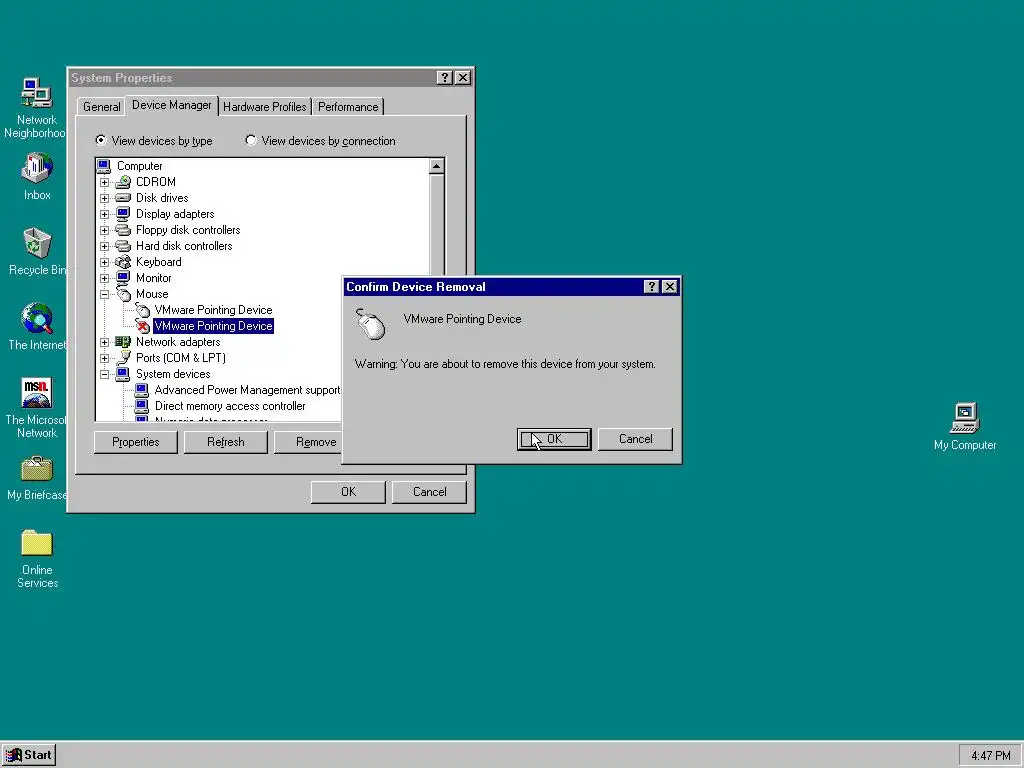Click the device list scrollbar up arrow

click(436, 166)
